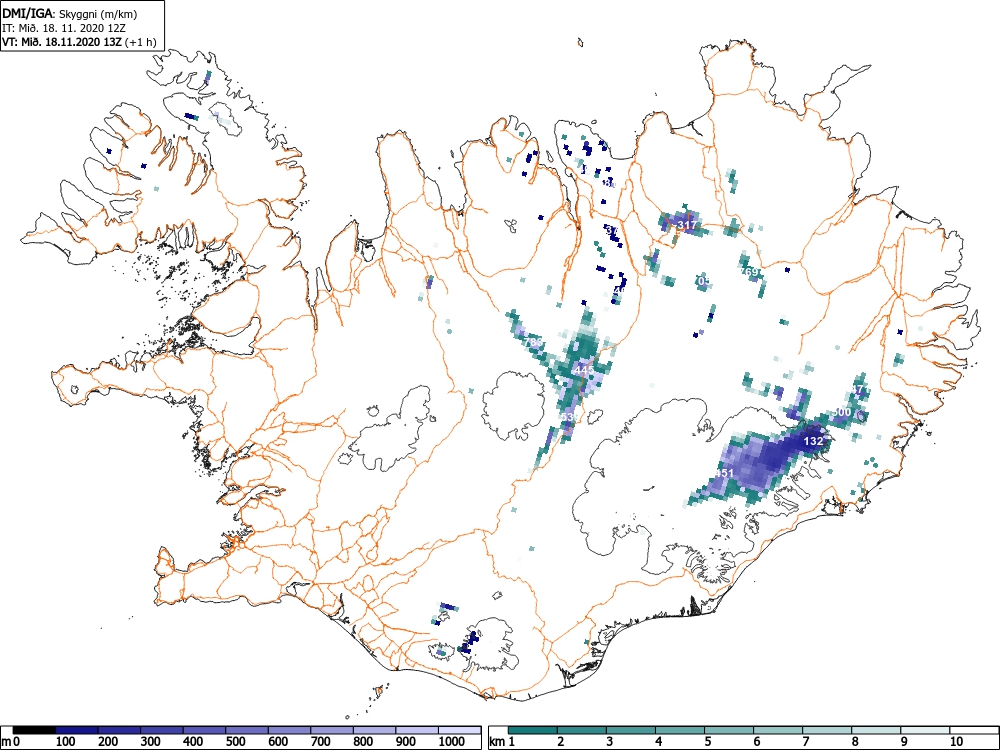
Task: Click the '300' label in the m legend
Action: pyautogui.click(x=151, y=742)
